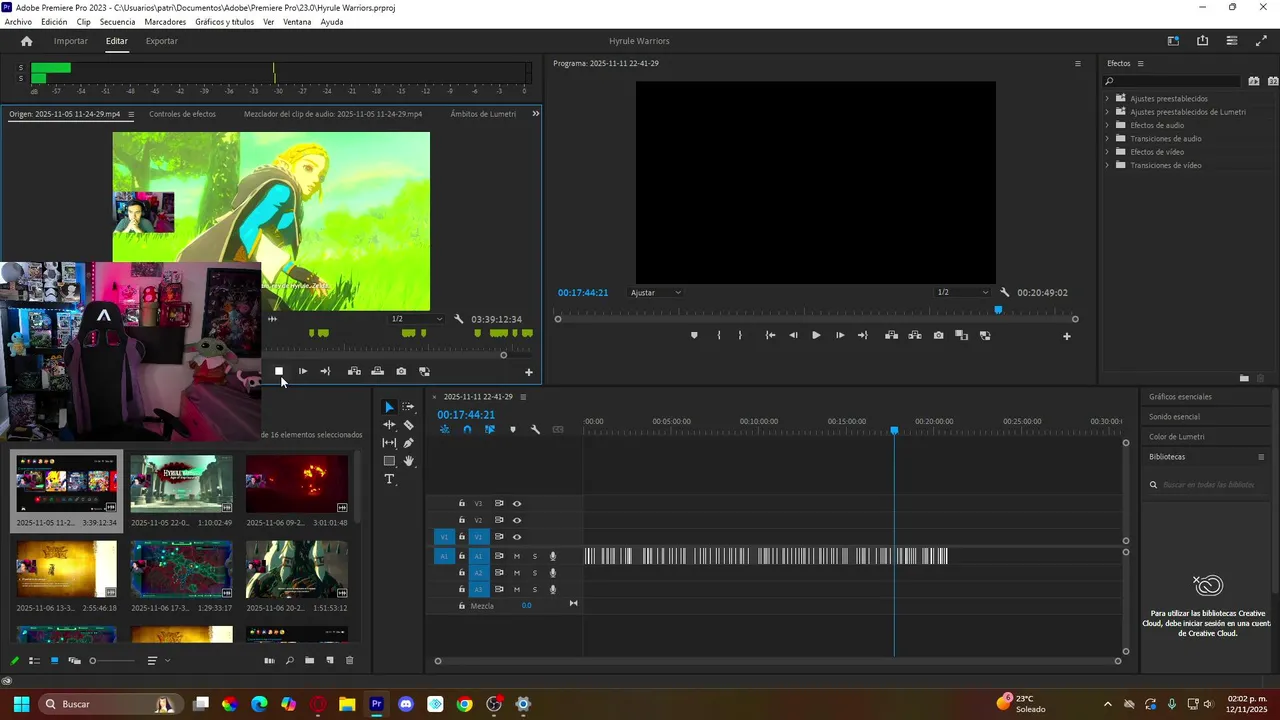Expand Transiciones de vídeo folder

coord(1107,165)
